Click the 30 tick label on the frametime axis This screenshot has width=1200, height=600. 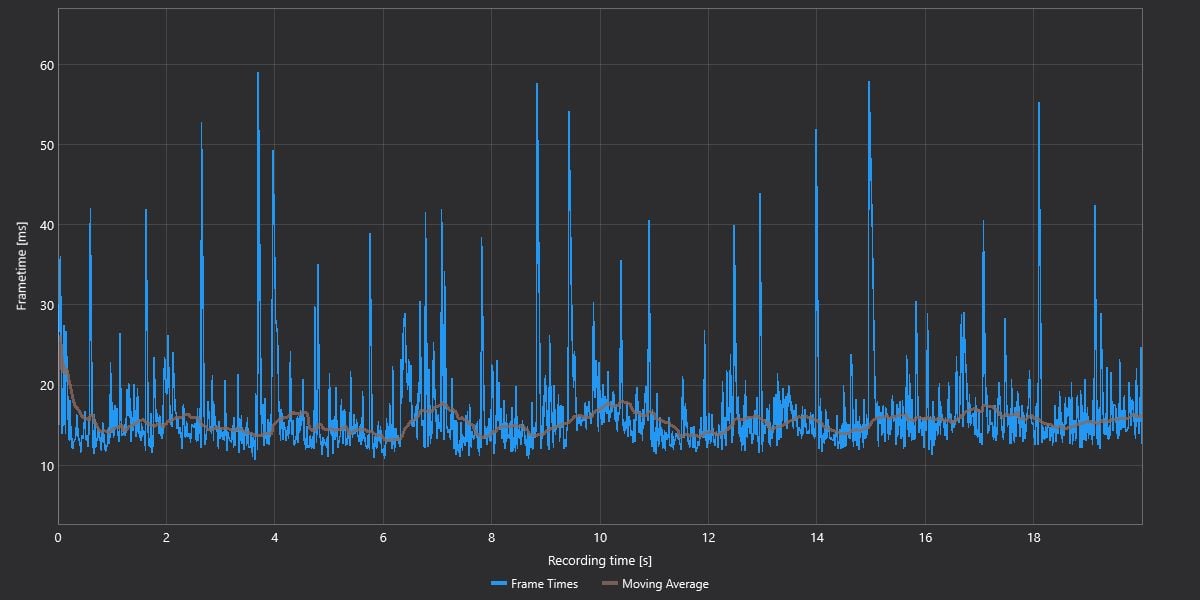pos(48,305)
